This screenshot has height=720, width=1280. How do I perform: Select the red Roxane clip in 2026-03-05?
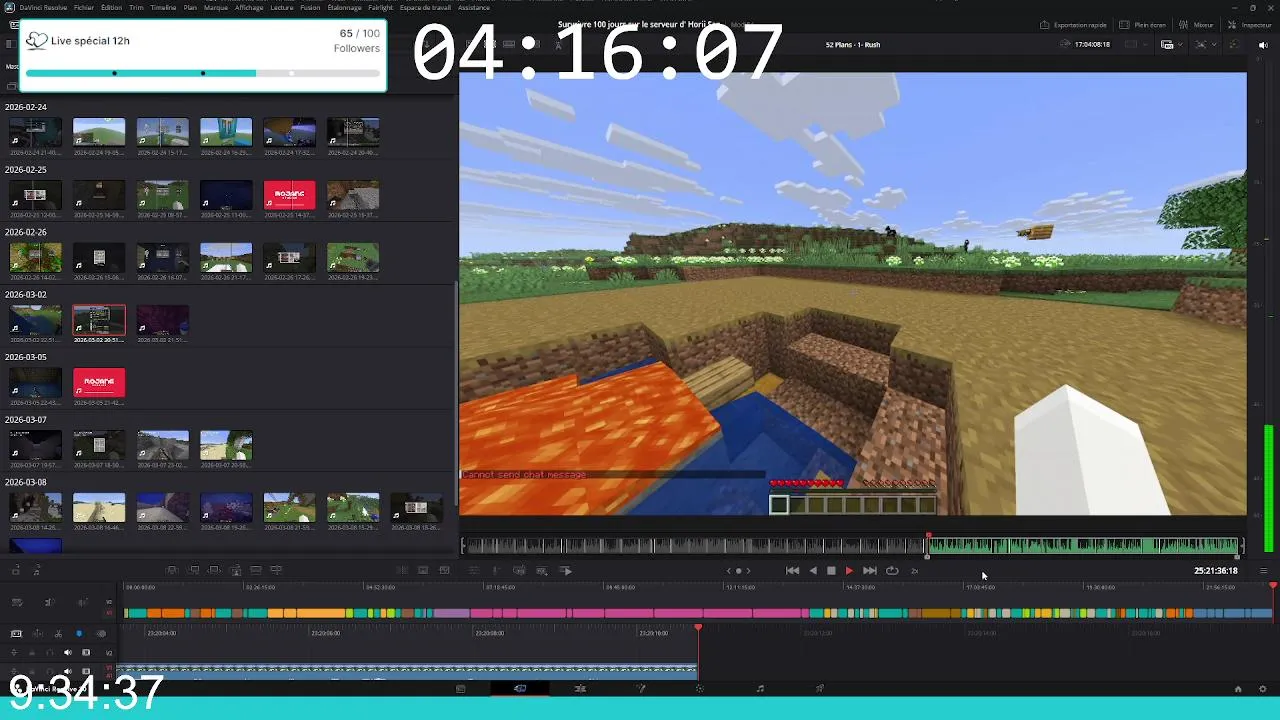[99, 383]
